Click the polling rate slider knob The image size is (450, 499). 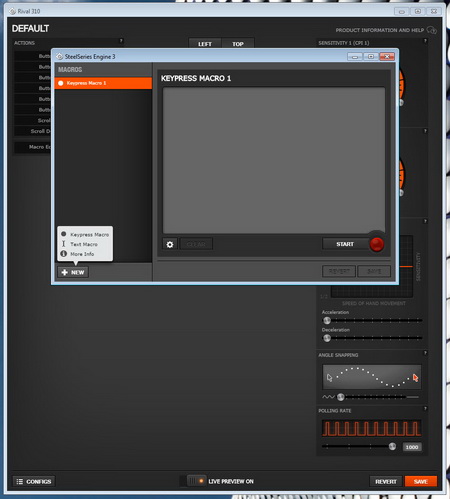(x=392, y=446)
